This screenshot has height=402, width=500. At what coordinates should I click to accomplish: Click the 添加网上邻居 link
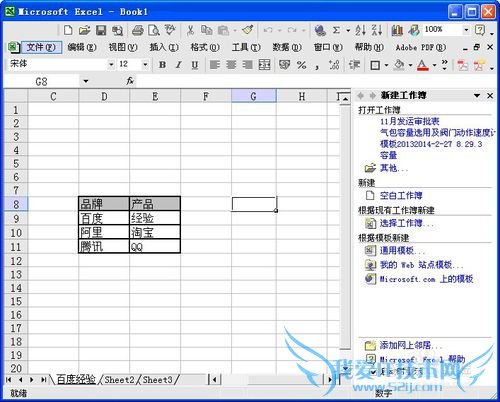411,345
